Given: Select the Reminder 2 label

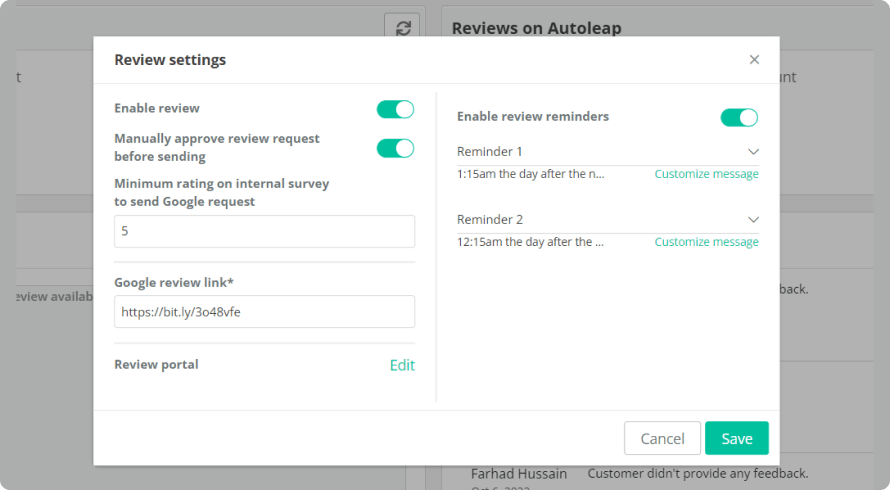Looking at the screenshot, I should (490, 220).
